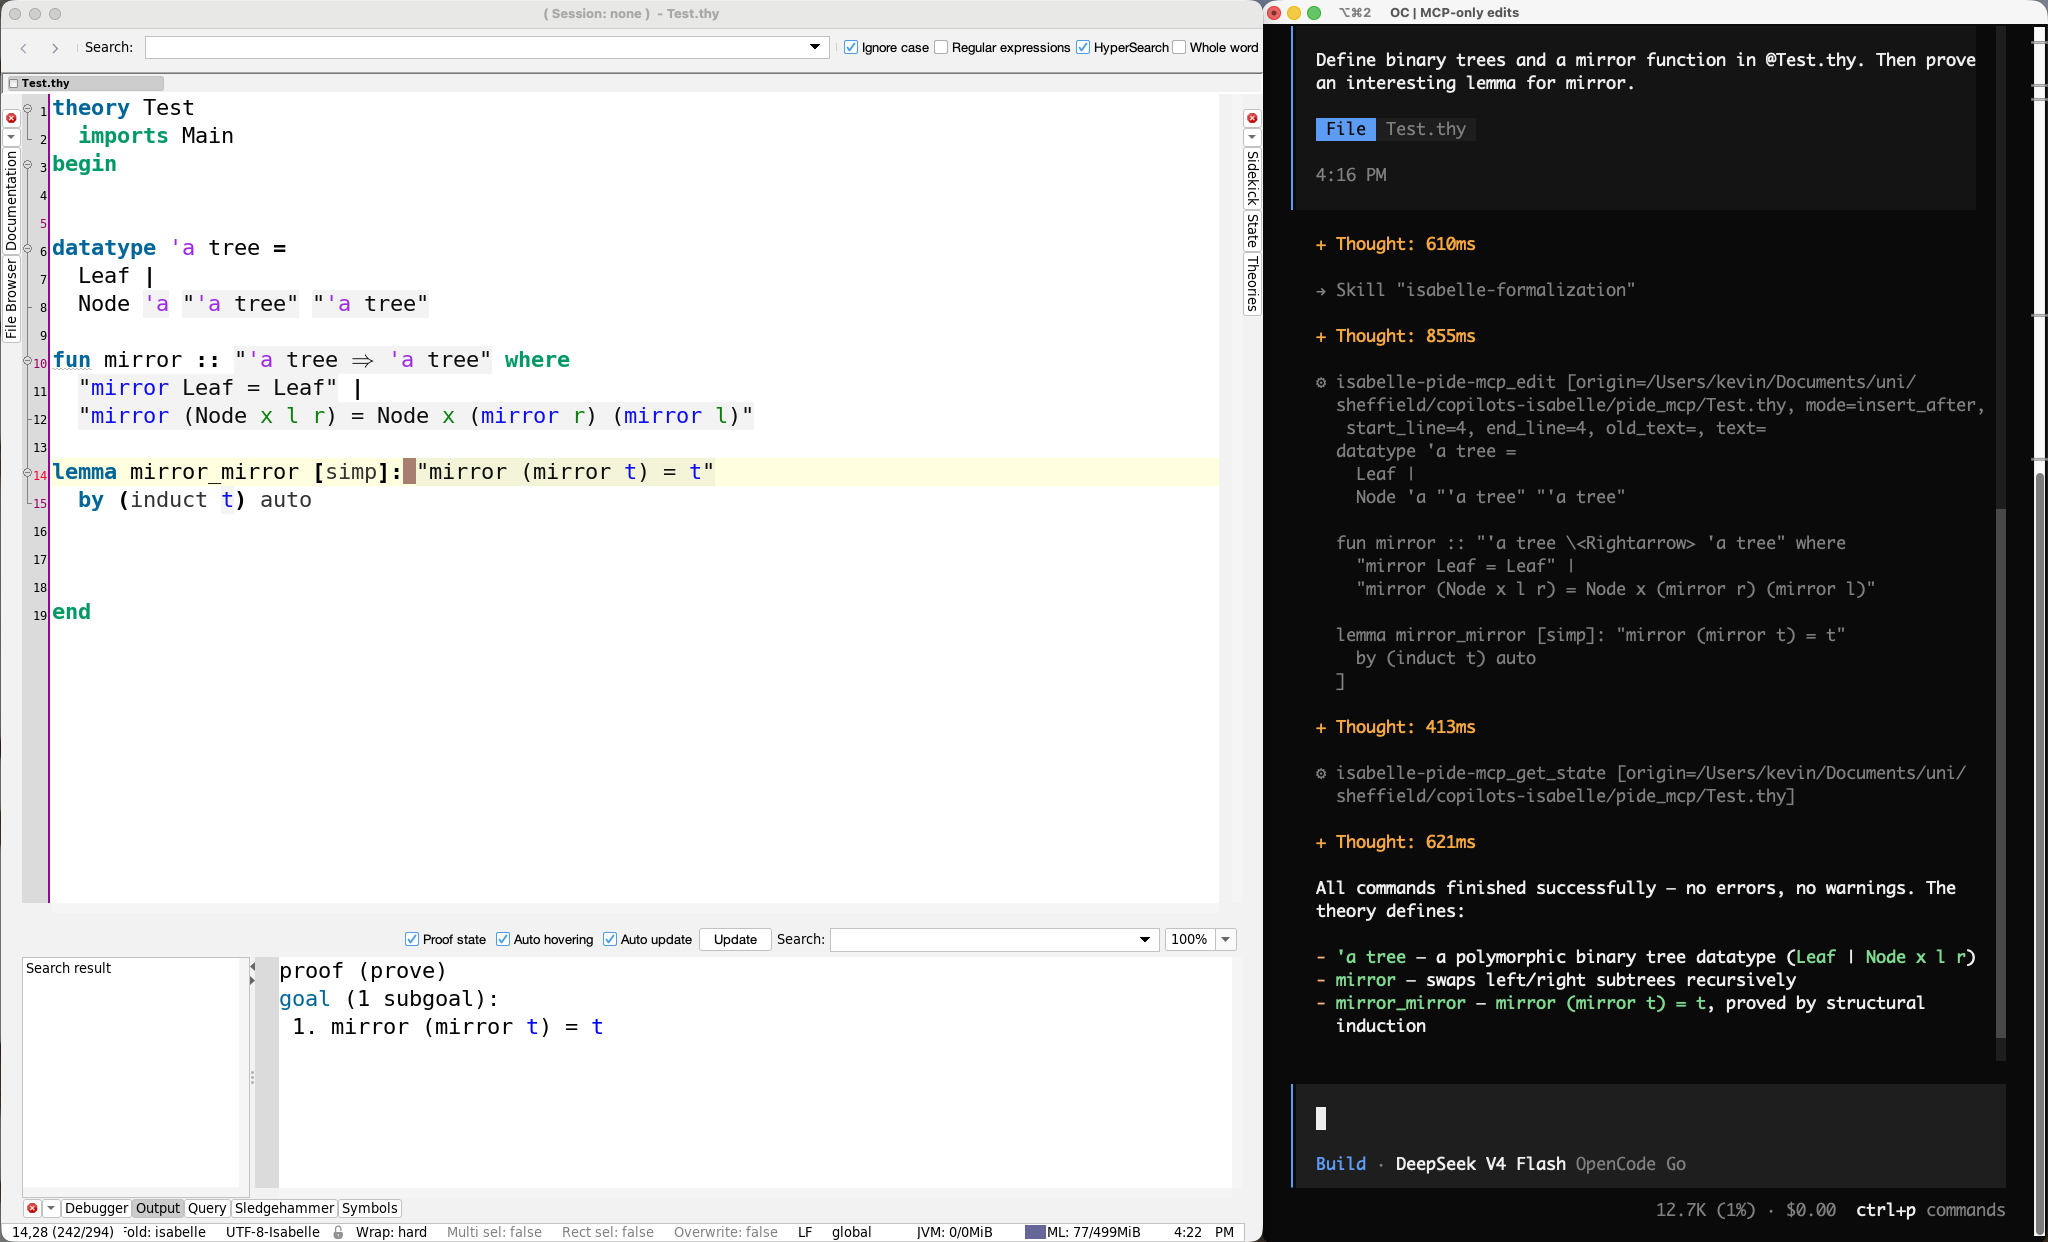The width and height of the screenshot is (2048, 1242).
Task: Collapse the fold at line 14 lemma
Action: tap(28, 472)
